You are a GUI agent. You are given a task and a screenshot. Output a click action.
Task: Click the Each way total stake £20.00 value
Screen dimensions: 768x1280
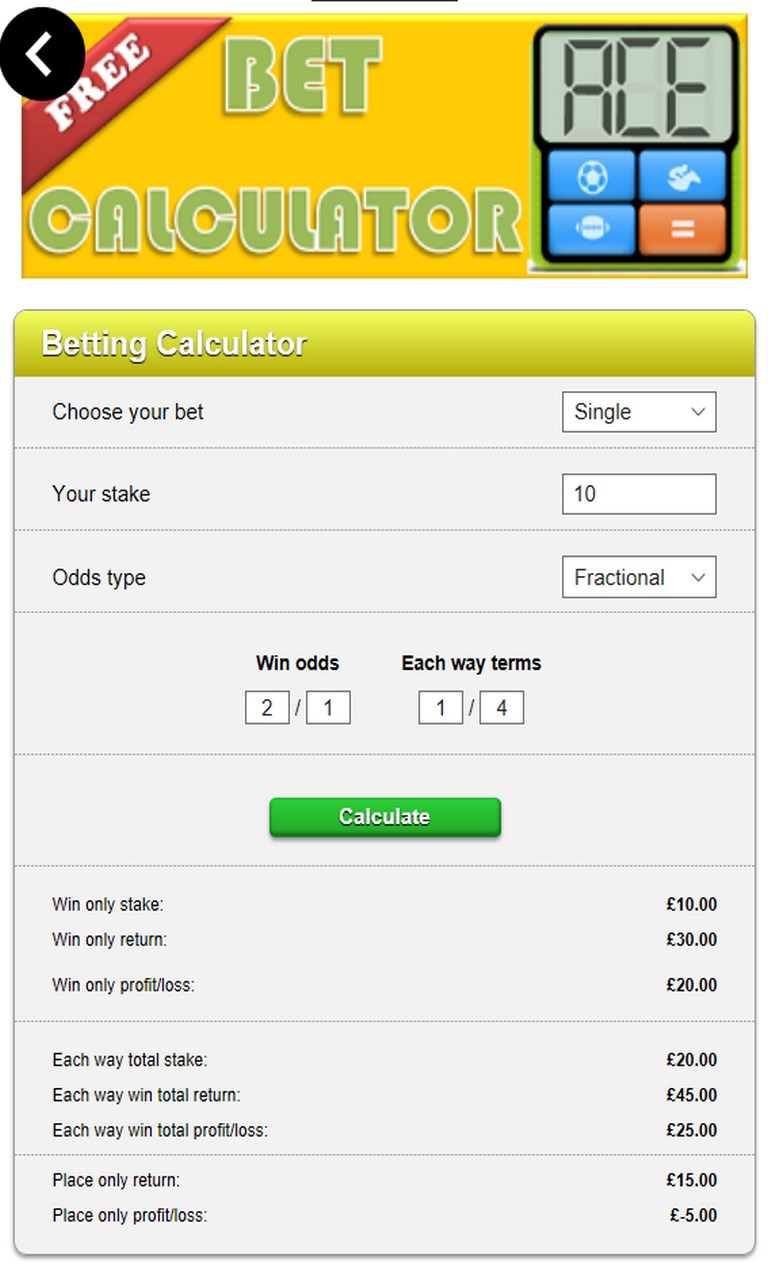pos(692,1060)
